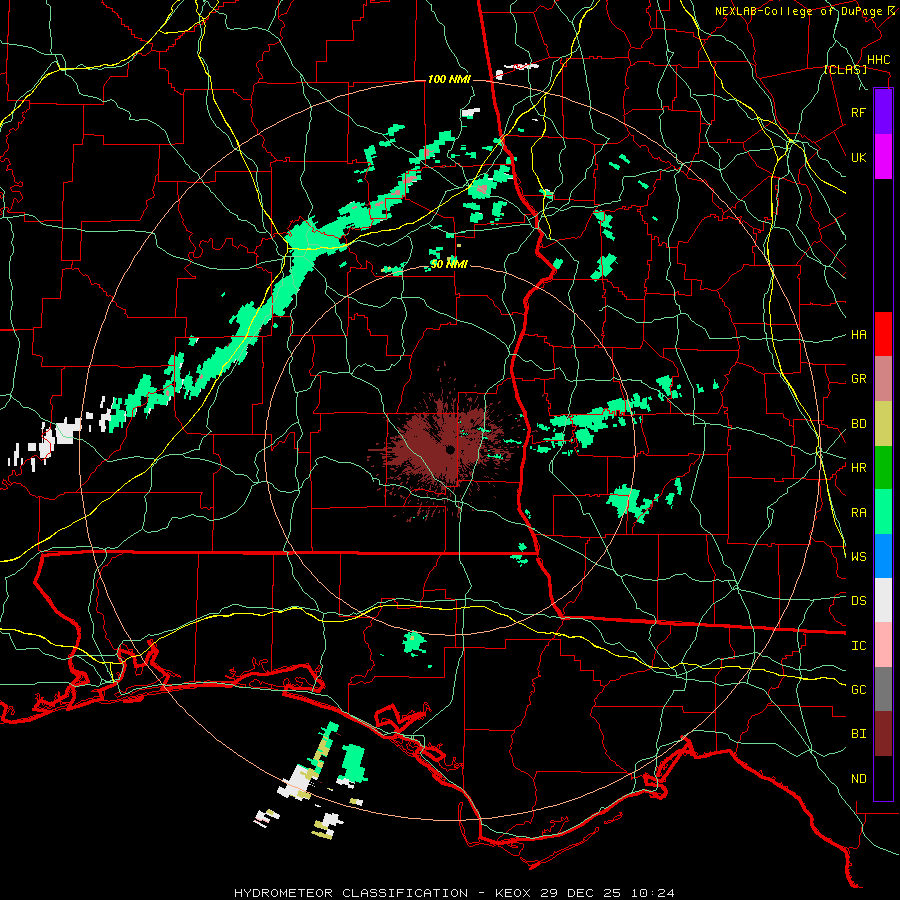900x900 pixels.
Task: Click the '50 NMI' range ring label
Action: point(449,264)
